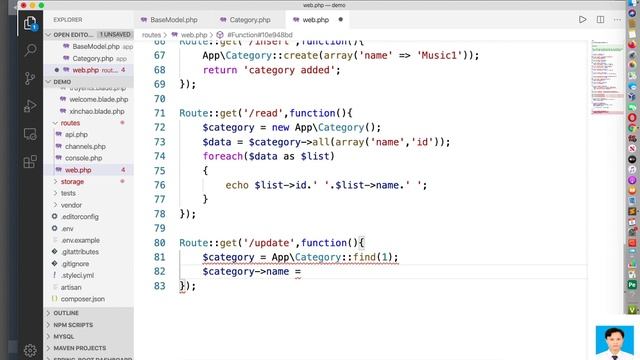Viewport: 640px width, 360px height.
Task: Open the artisan file
Action: click(89, 287)
